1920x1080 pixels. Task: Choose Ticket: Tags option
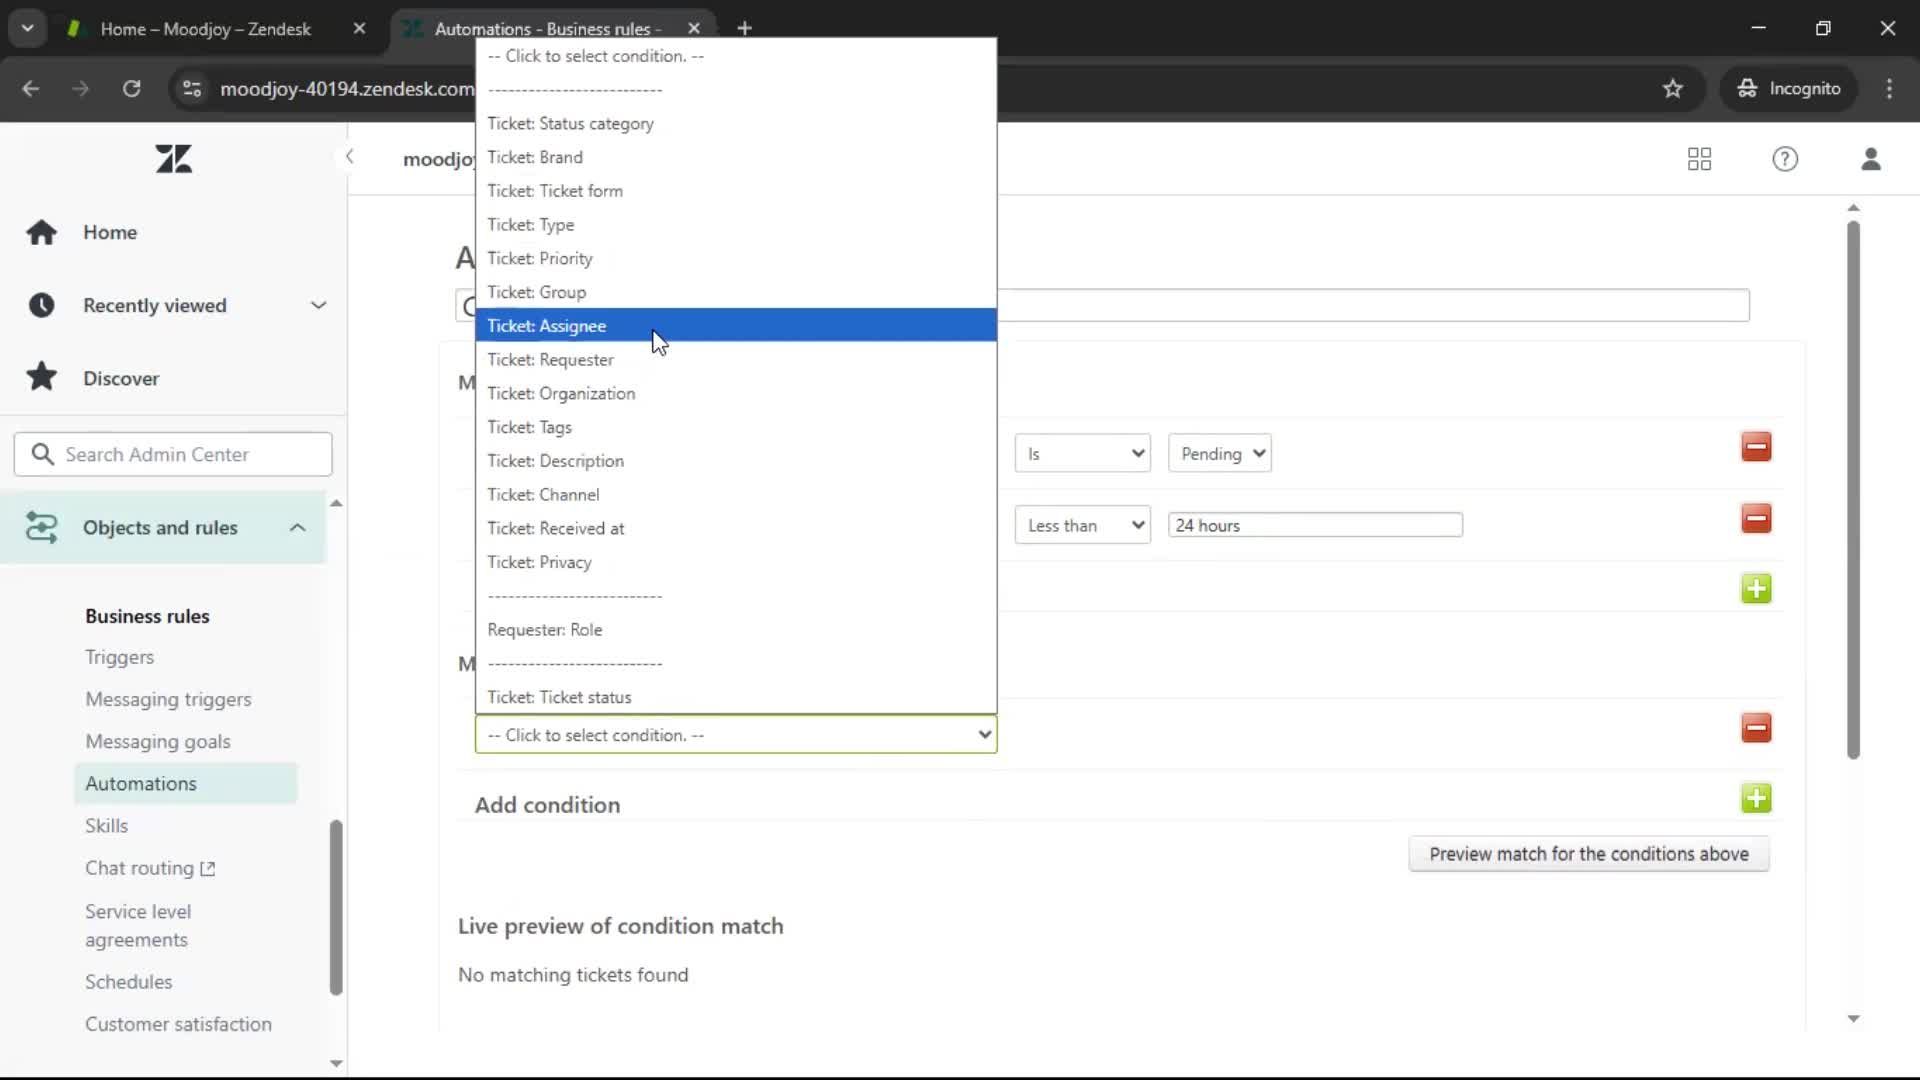pos(736,427)
